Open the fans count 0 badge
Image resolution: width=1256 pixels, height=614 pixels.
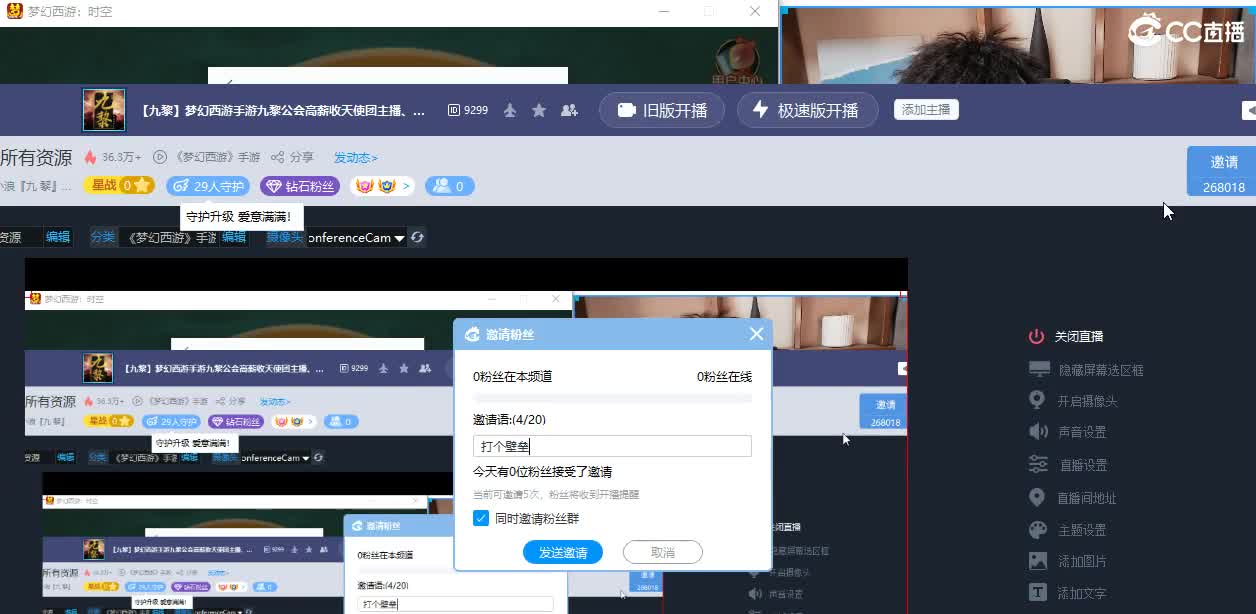coord(449,186)
